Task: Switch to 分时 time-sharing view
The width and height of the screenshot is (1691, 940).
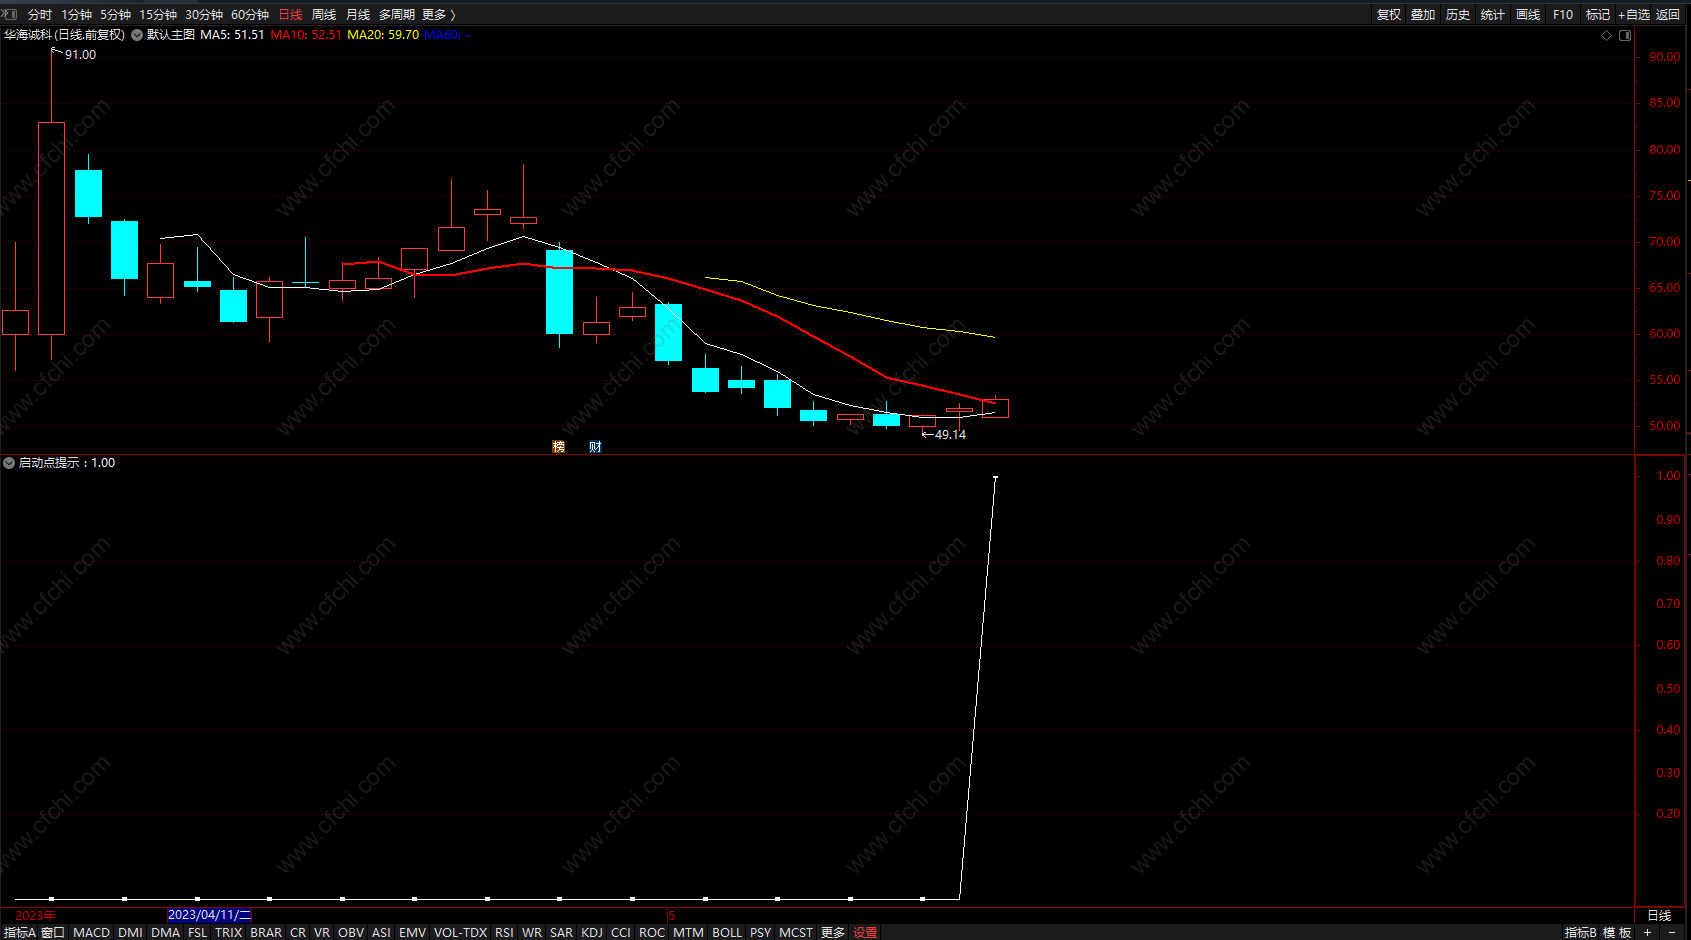Action: click(40, 15)
